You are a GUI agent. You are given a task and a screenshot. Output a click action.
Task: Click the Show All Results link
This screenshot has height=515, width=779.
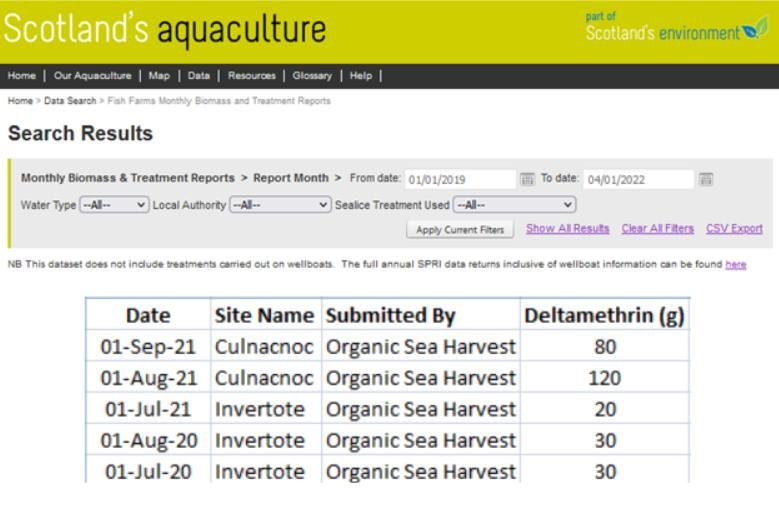click(x=567, y=228)
